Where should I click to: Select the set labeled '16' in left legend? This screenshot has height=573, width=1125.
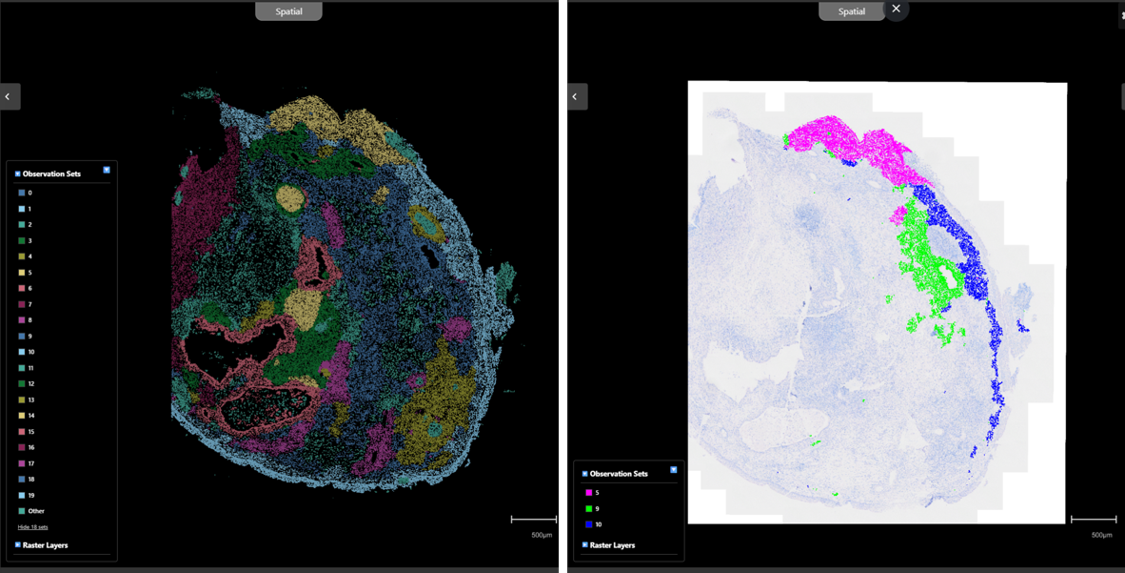32,447
